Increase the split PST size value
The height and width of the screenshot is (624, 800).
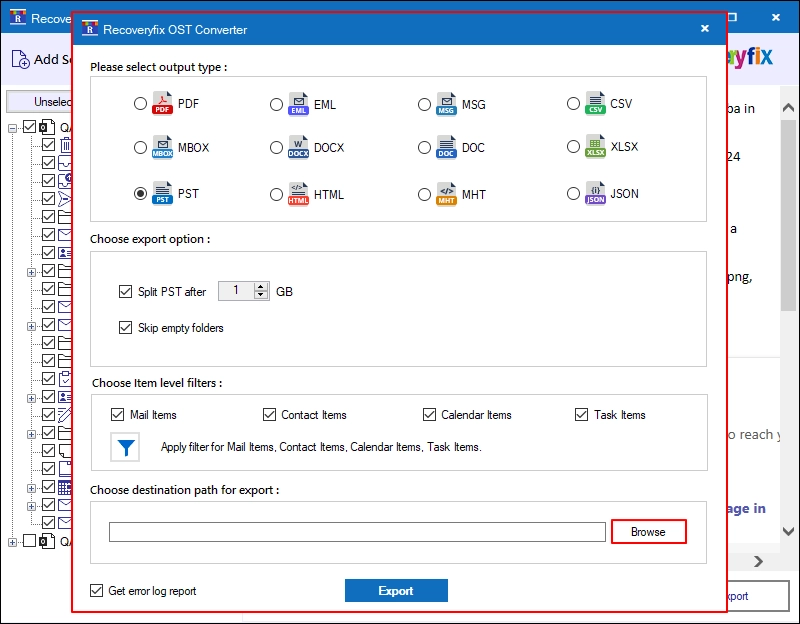(x=261, y=287)
